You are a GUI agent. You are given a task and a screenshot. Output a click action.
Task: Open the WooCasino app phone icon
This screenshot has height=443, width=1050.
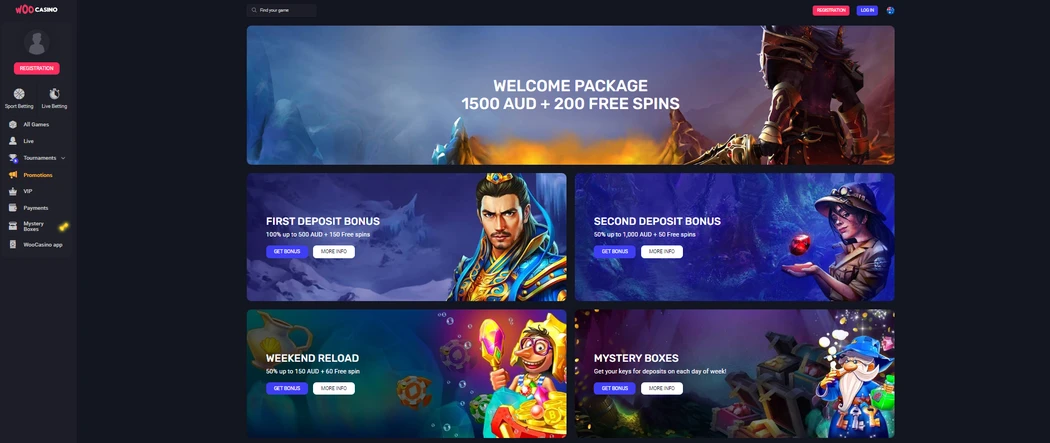coord(13,245)
